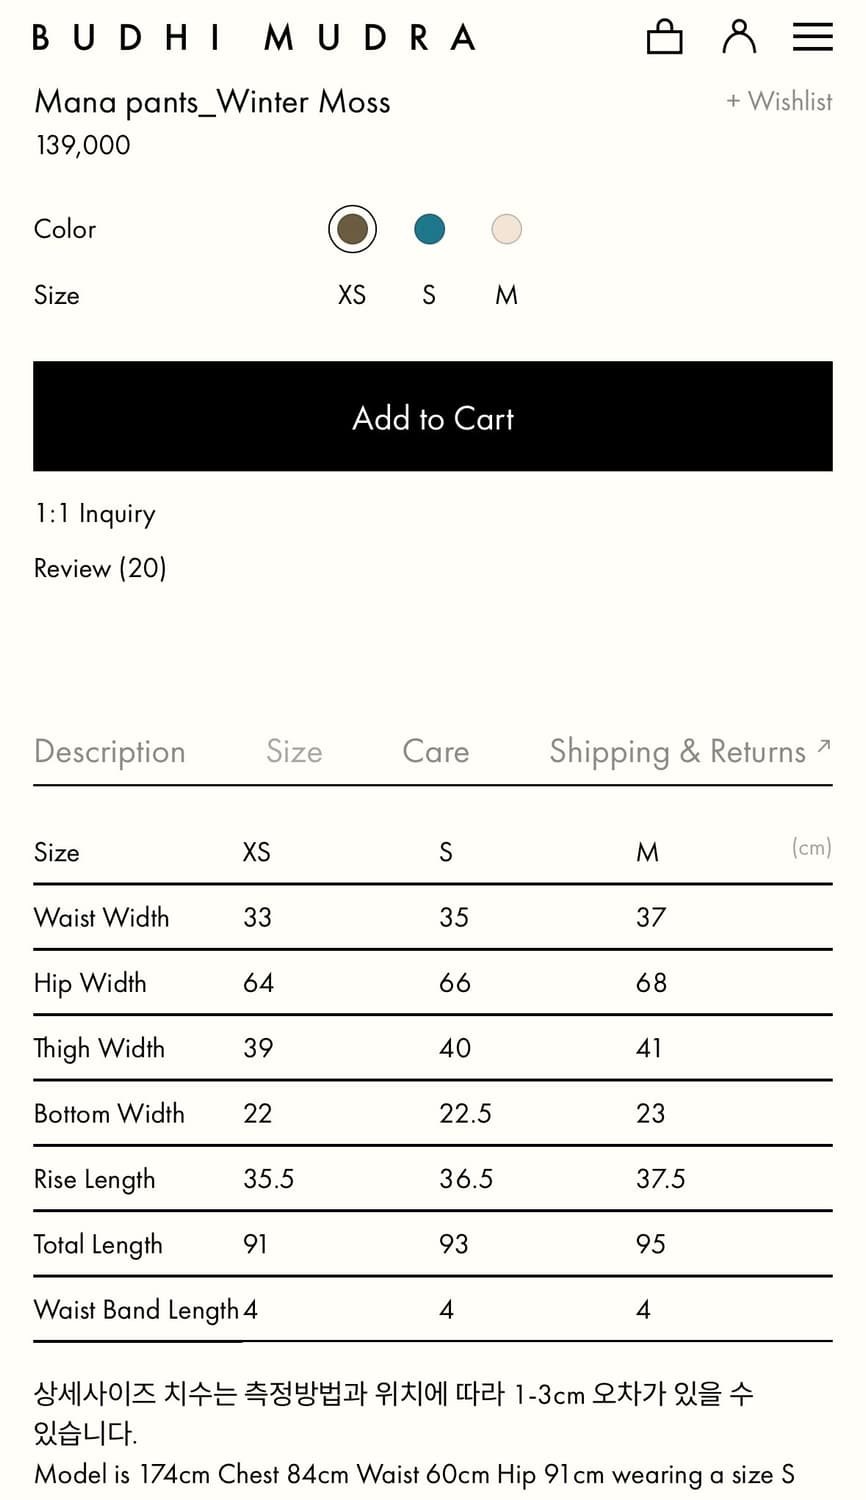Viewport: 866px width, 1500px height.
Task: Select size M option
Action: point(506,295)
